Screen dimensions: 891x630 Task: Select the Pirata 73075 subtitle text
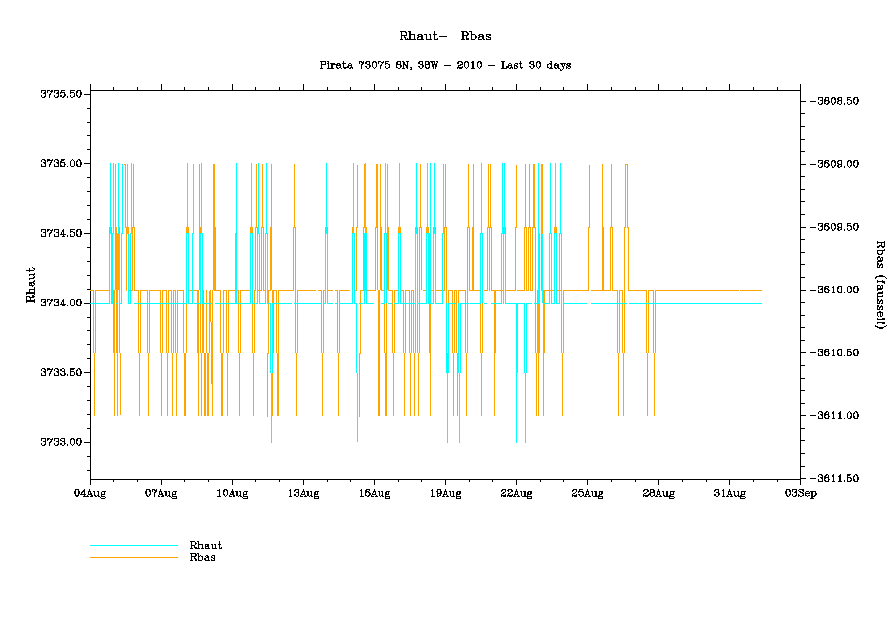tap(444, 65)
